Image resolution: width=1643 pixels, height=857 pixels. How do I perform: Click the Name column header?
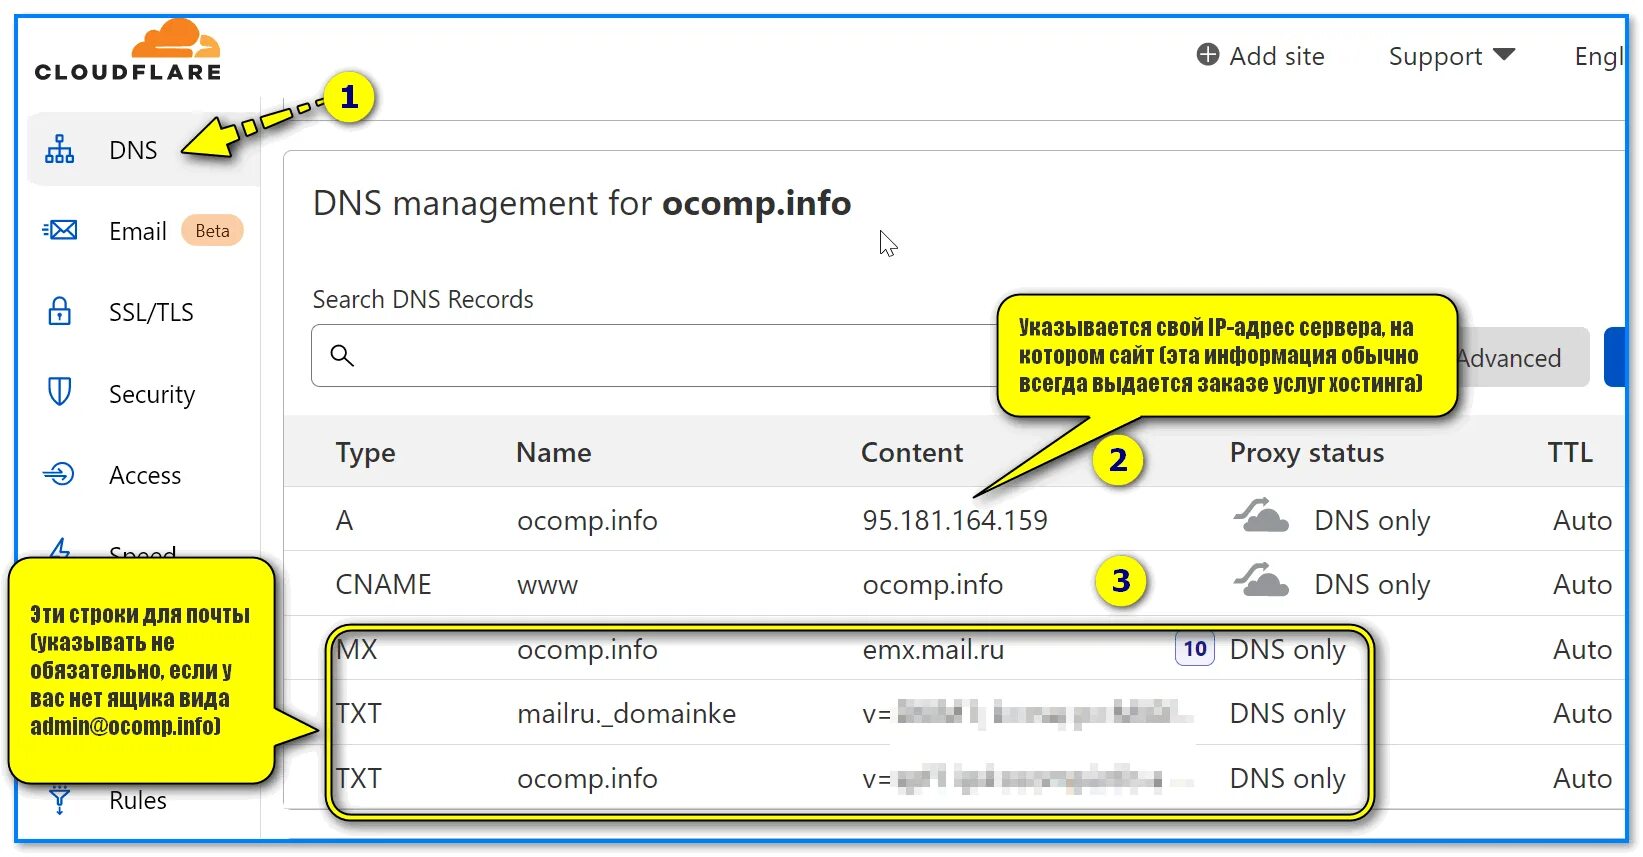click(554, 452)
